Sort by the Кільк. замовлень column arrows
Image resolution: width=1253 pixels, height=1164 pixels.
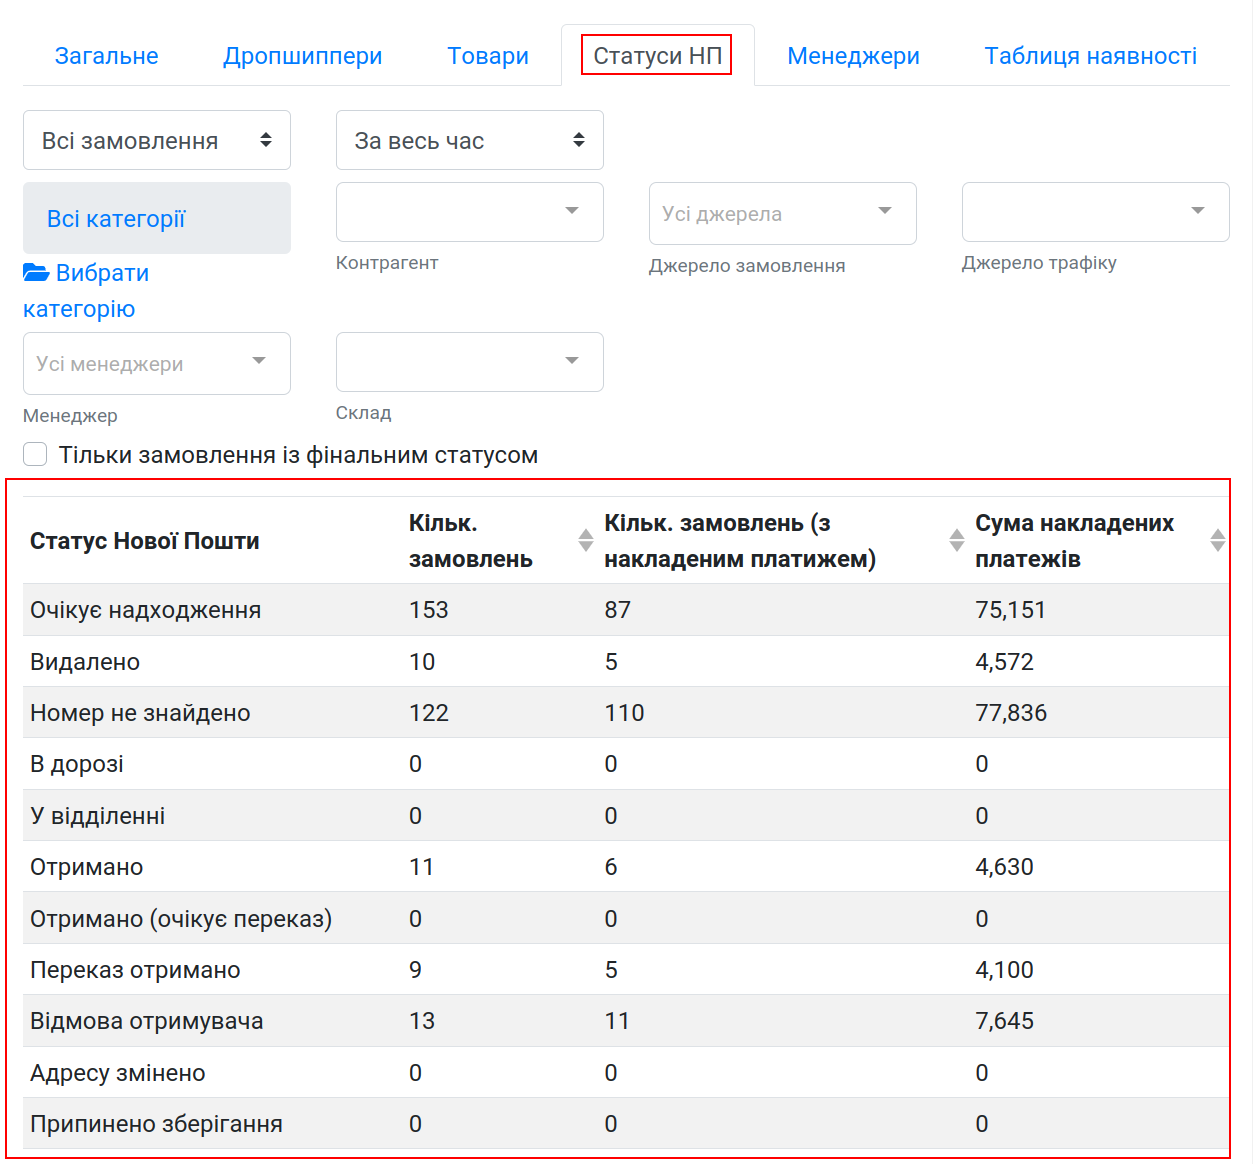pyautogui.click(x=586, y=540)
